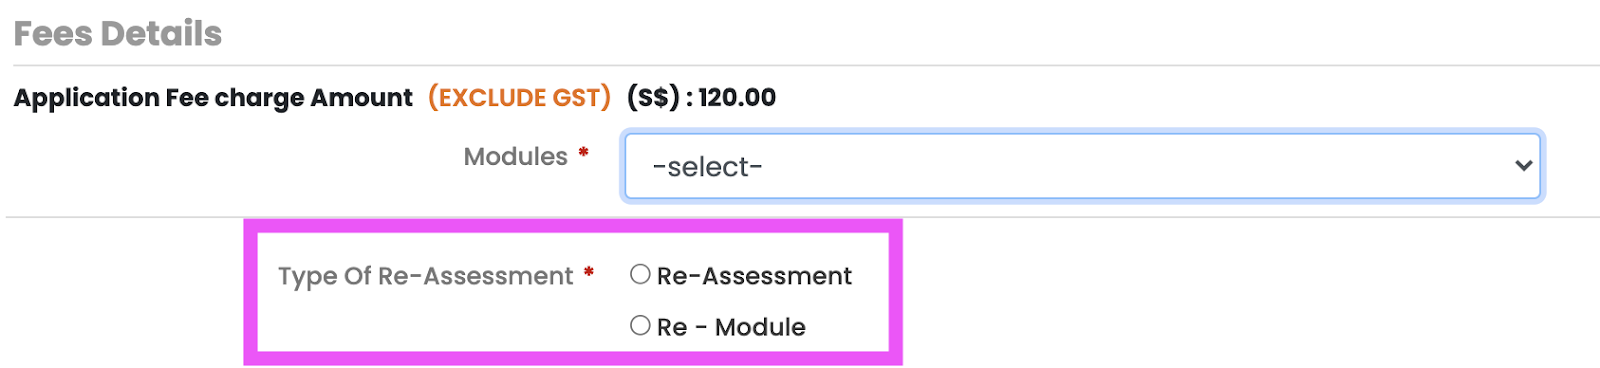
Task: Click the Fees Details heading
Action: click(118, 34)
